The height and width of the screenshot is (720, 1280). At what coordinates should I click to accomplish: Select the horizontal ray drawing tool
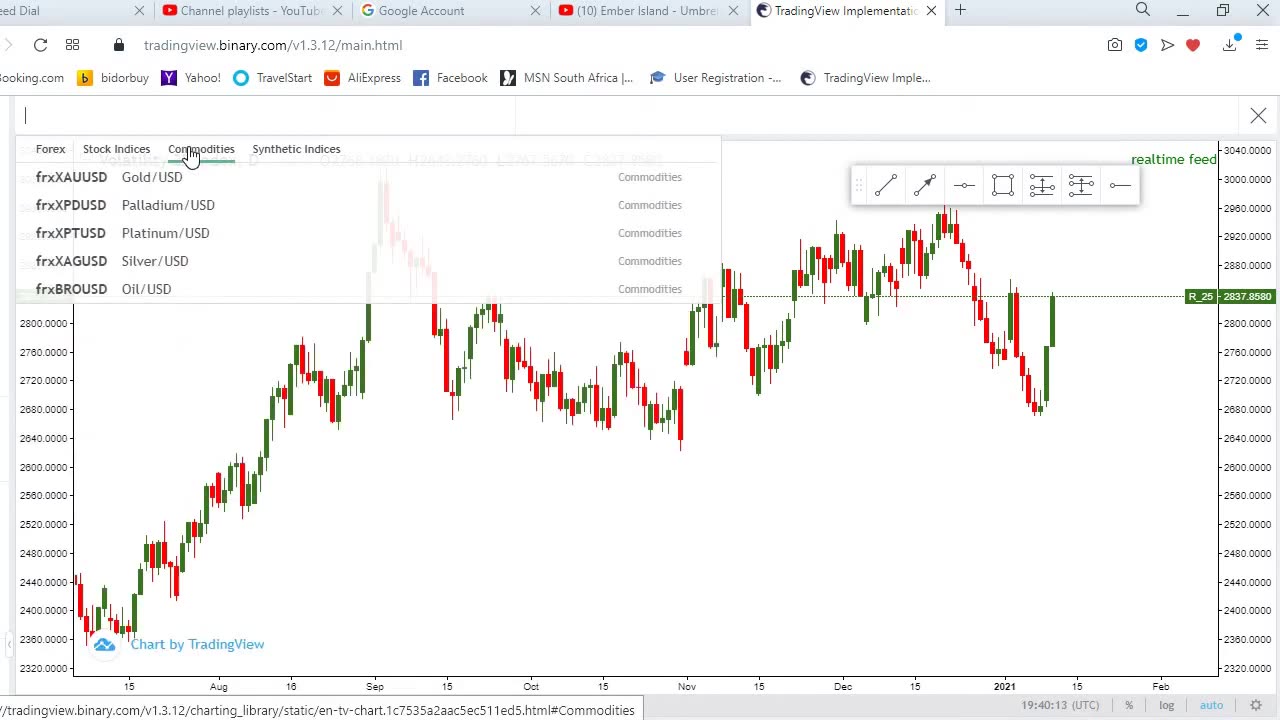pyautogui.click(x=1120, y=185)
